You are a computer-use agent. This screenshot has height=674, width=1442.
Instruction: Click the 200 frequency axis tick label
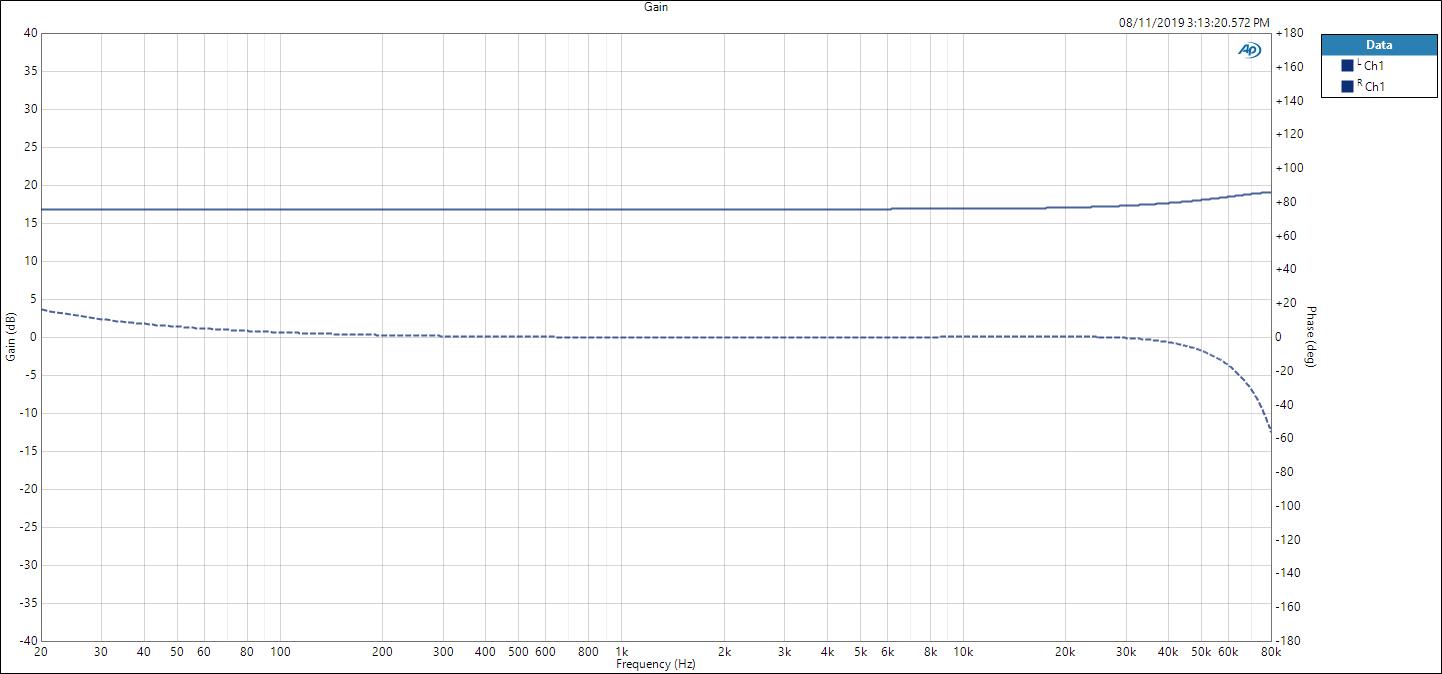click(x=382, y=652)
